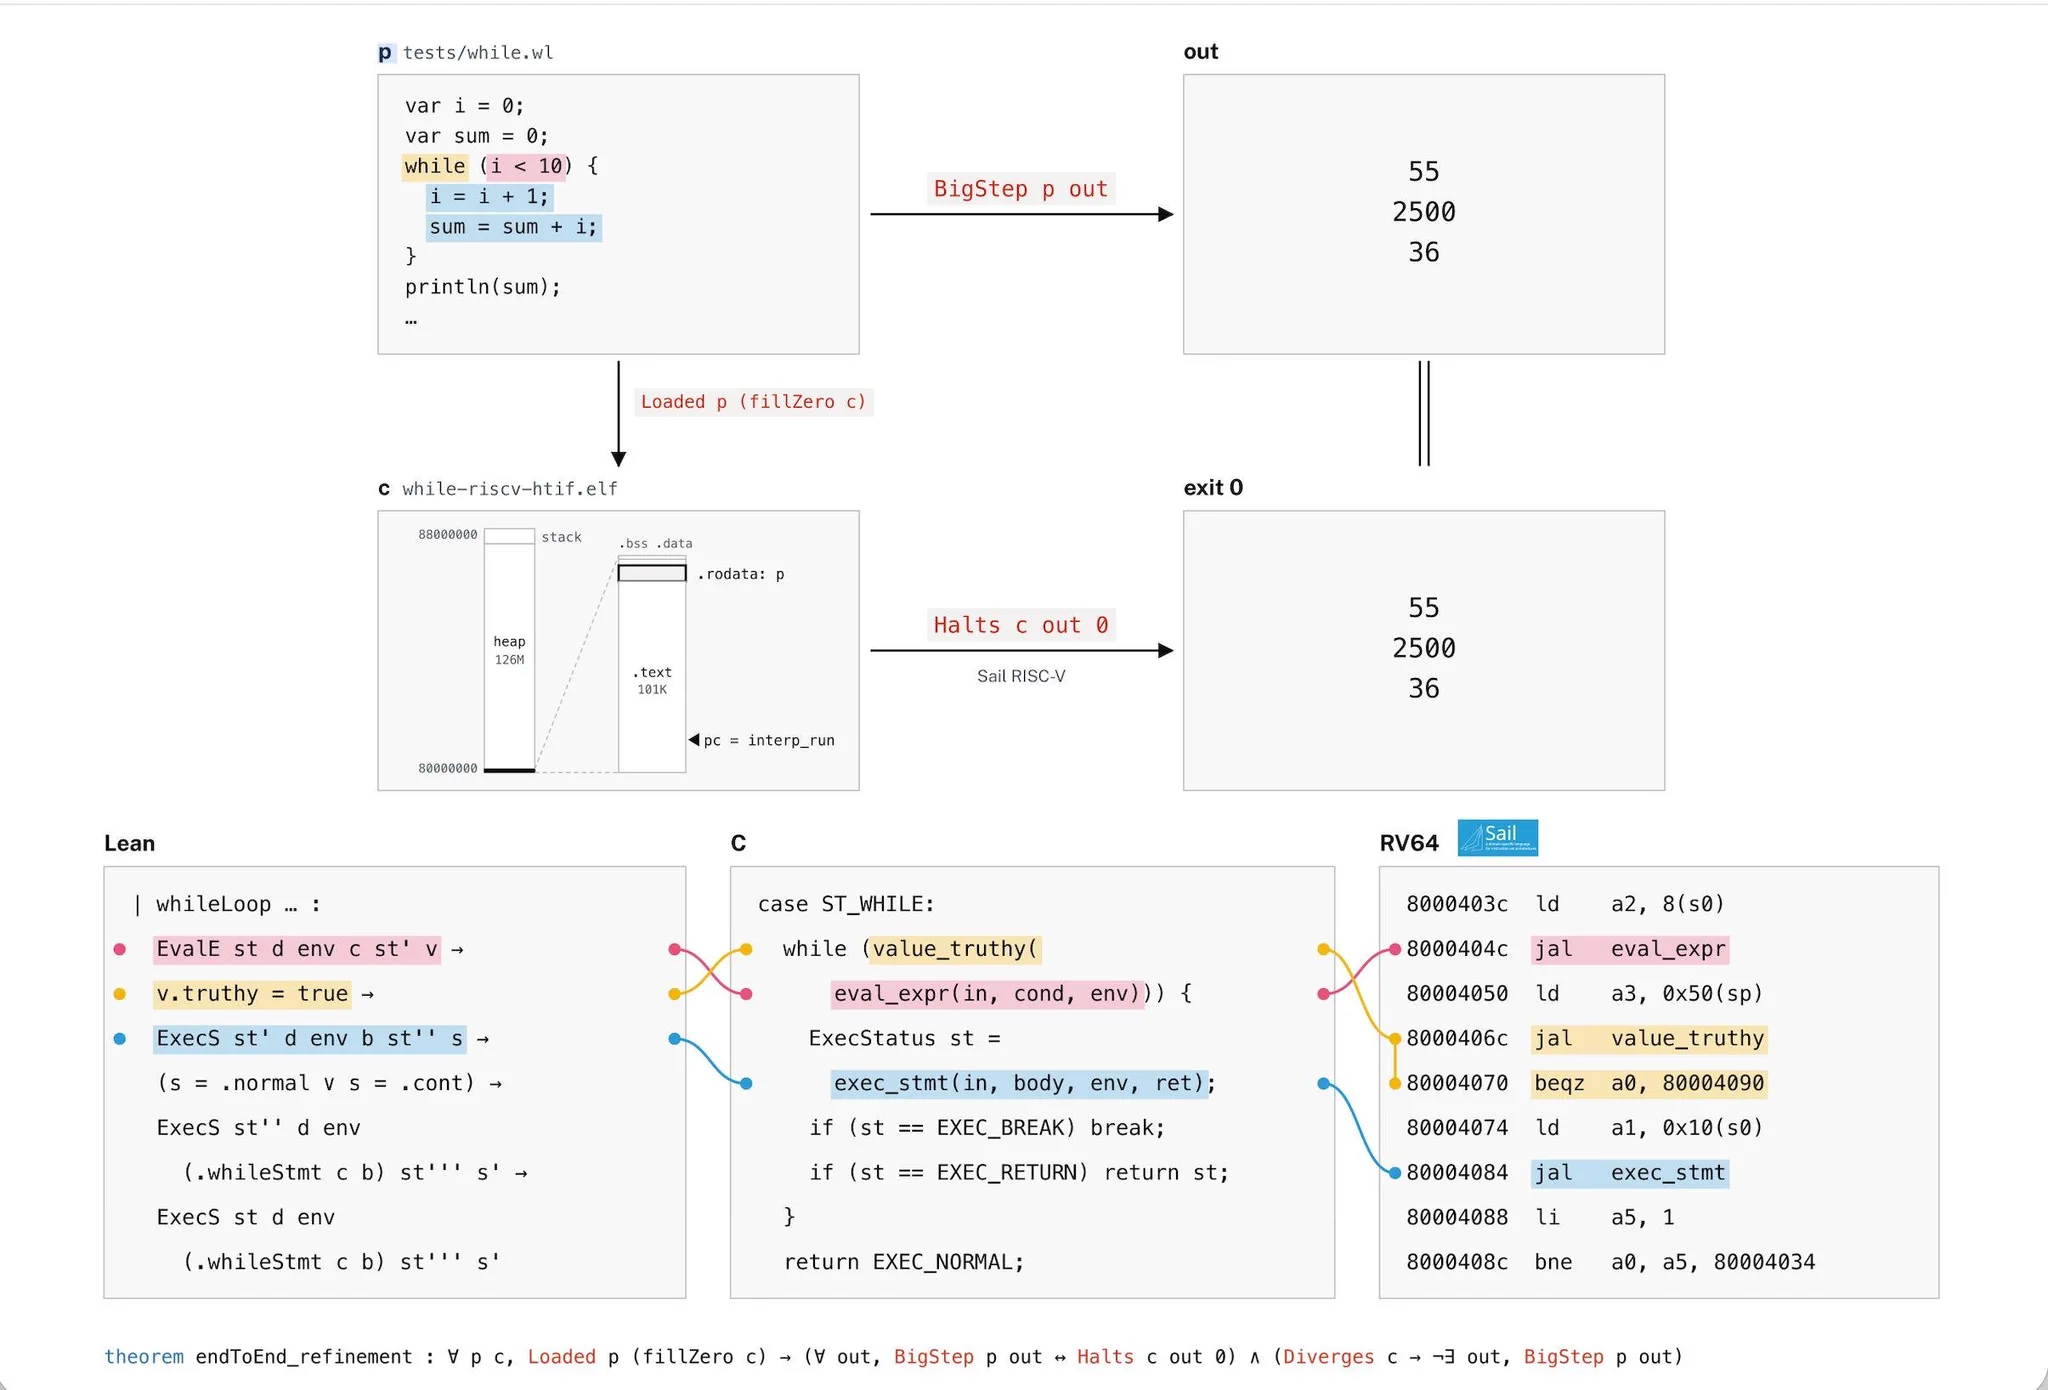
Task: Click the exit 0 heading
Action: 1213,488
